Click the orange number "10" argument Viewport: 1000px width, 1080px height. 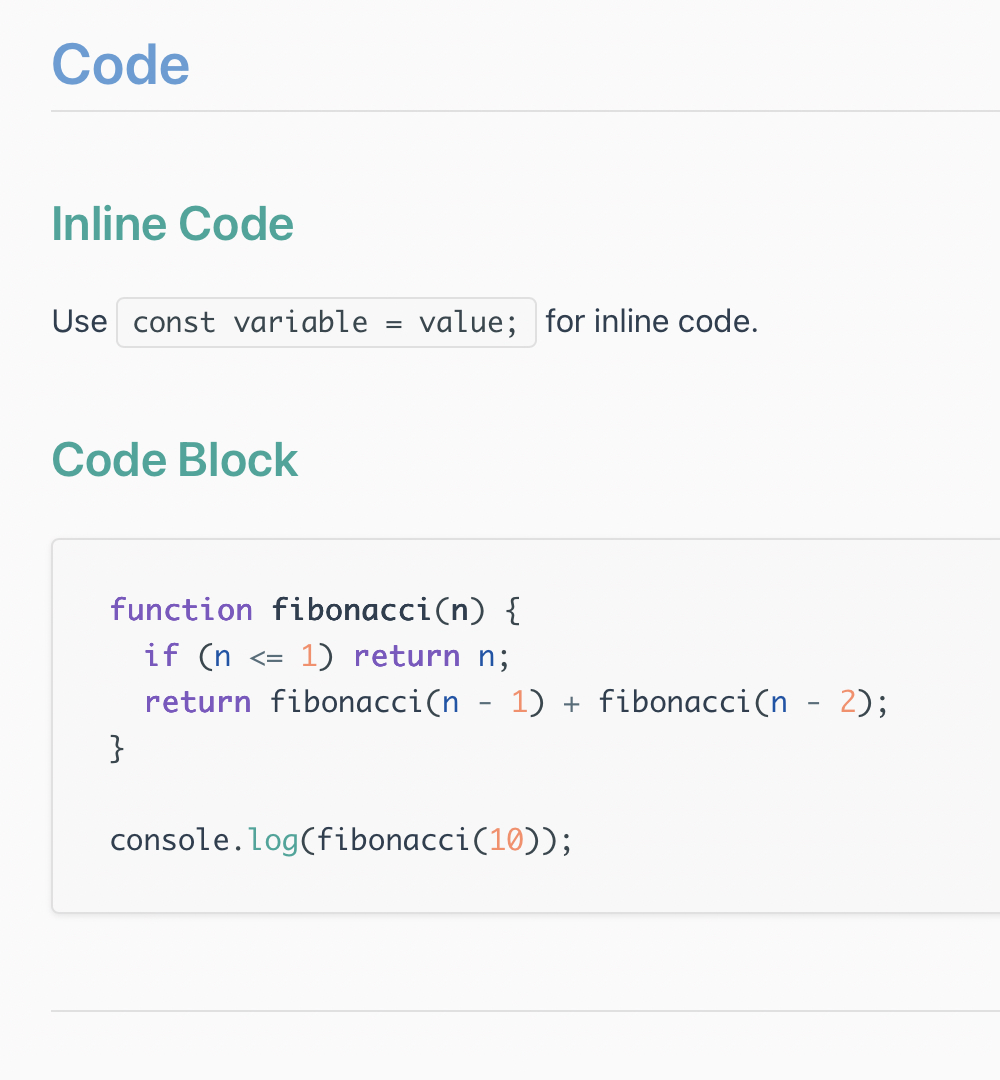(507, 840)
